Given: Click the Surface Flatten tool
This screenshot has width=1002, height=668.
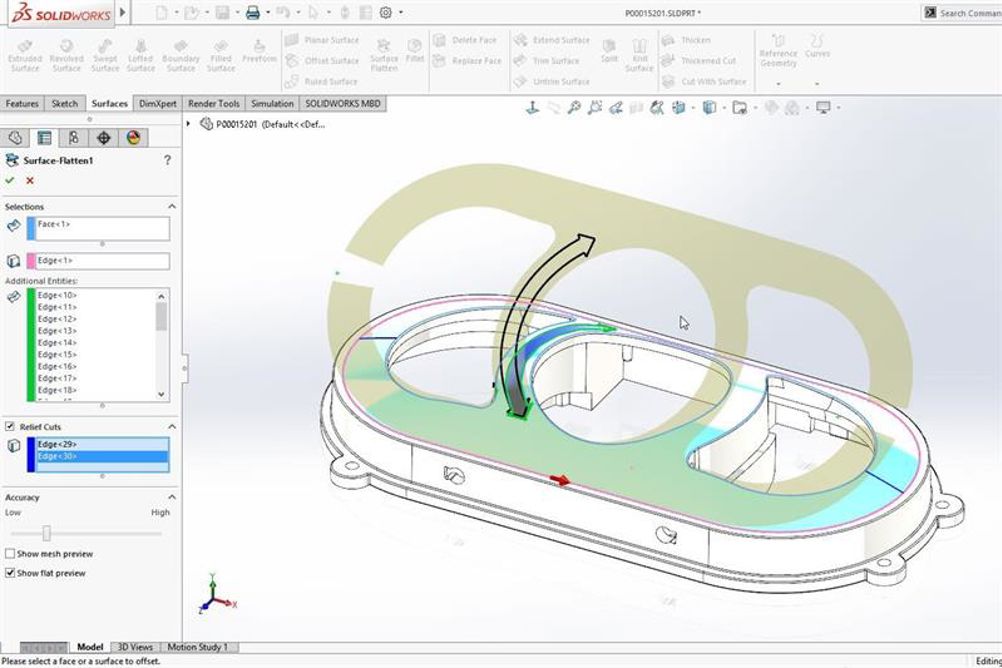Looking at the screenshot, I should tap(383, 55).
